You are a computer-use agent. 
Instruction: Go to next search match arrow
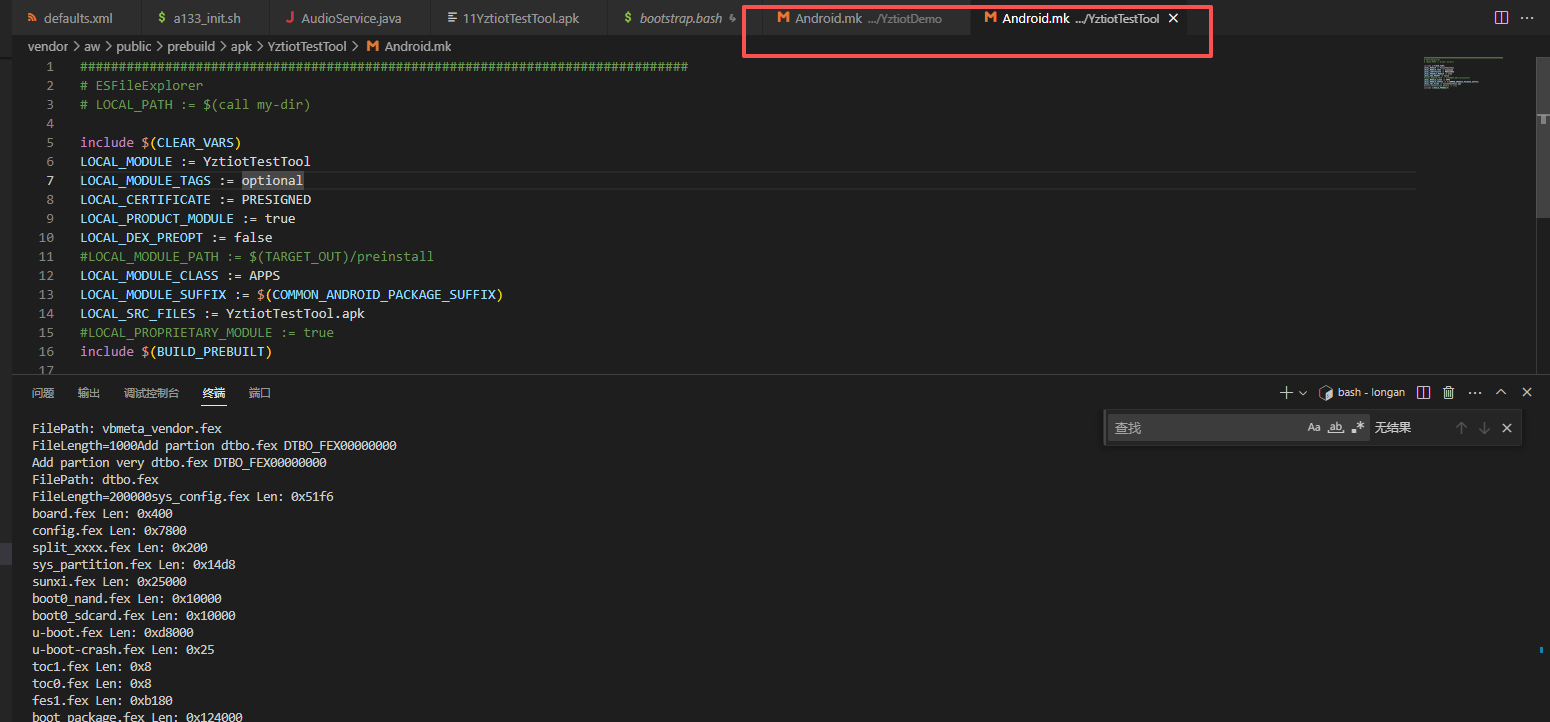[1484, 428]
